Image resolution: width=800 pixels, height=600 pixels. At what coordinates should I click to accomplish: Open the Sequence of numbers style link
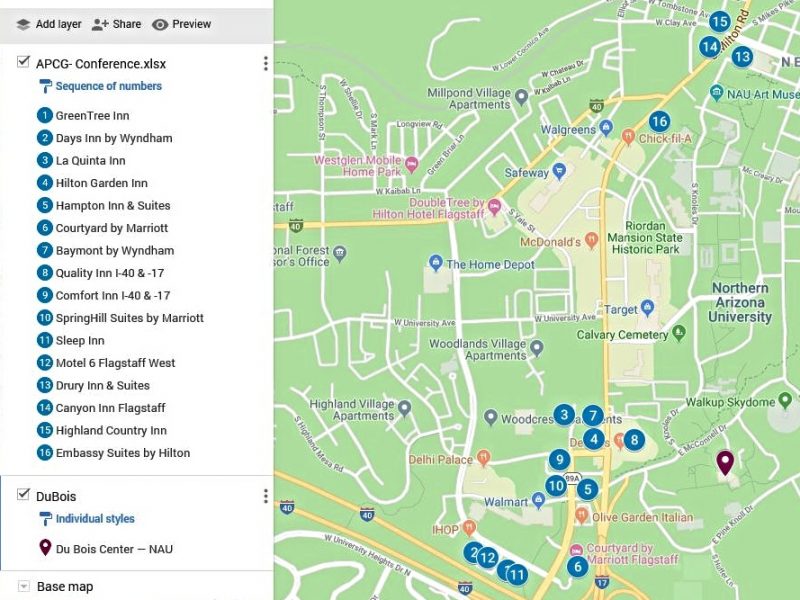click(108, 86)
